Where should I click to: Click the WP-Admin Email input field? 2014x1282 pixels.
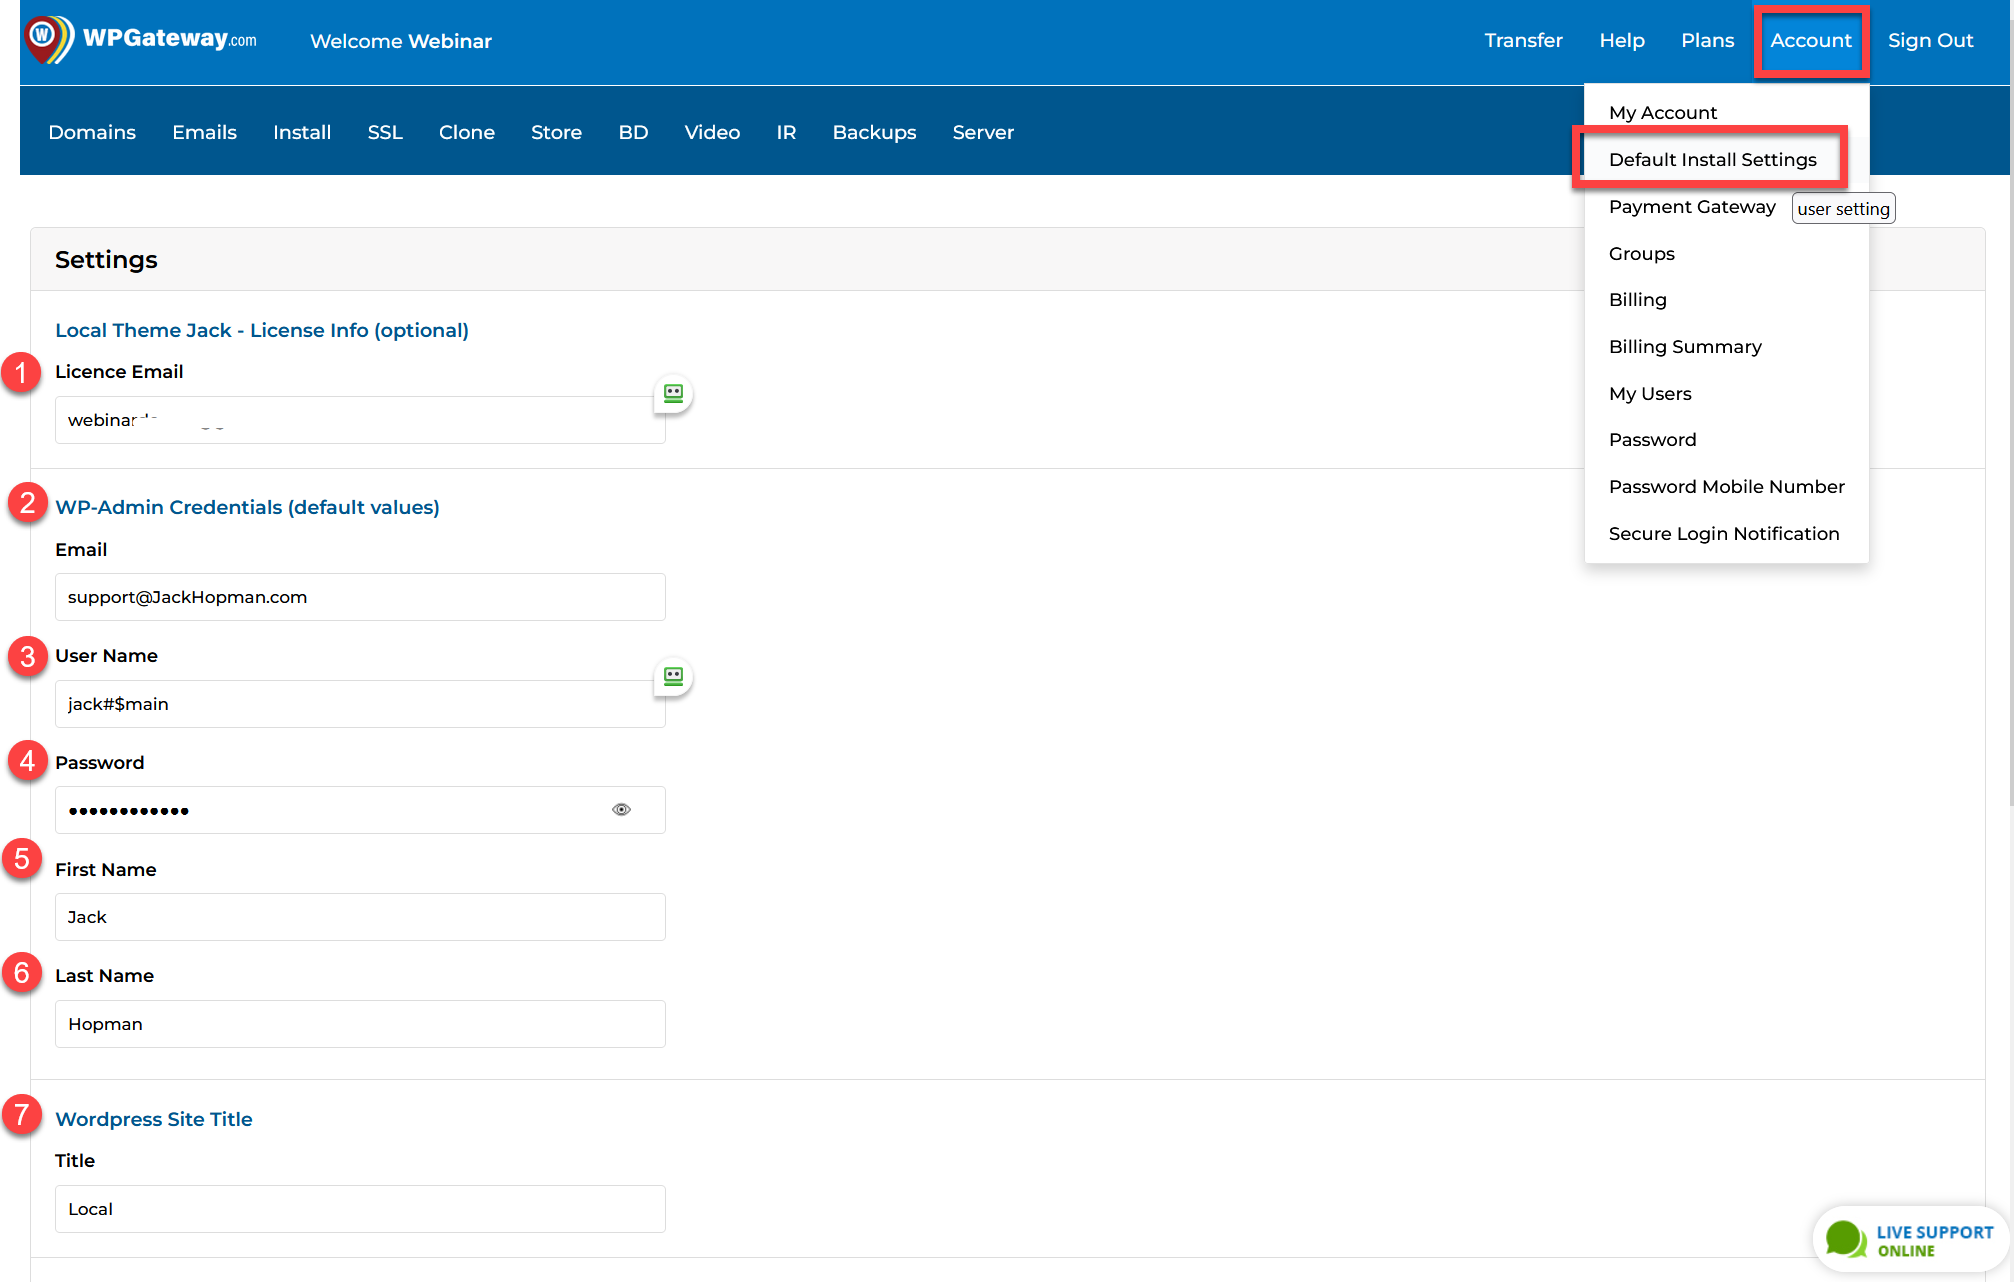point(360,597)
